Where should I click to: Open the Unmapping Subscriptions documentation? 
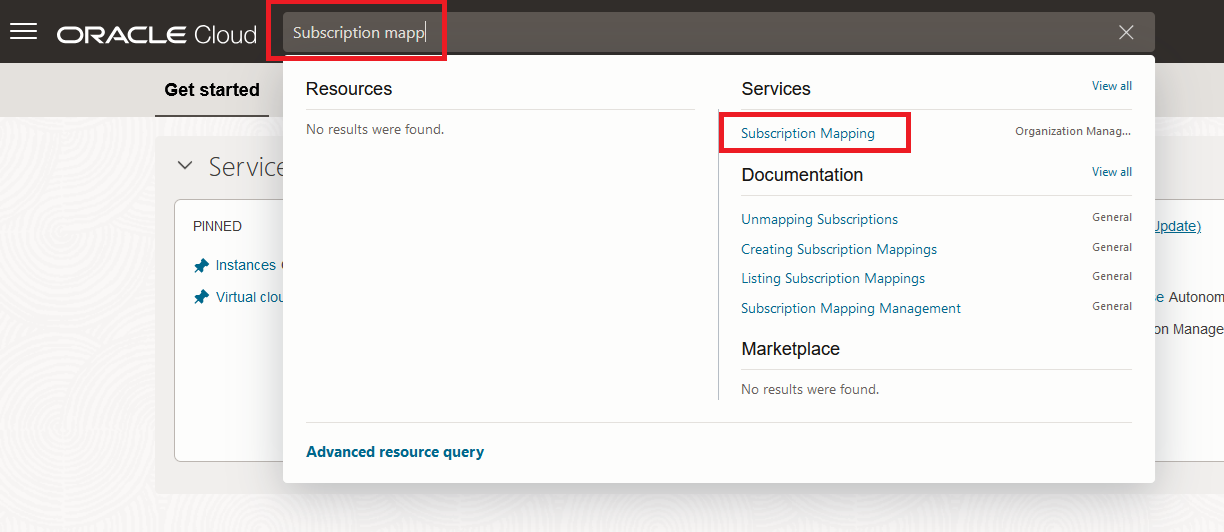[819, 219]
